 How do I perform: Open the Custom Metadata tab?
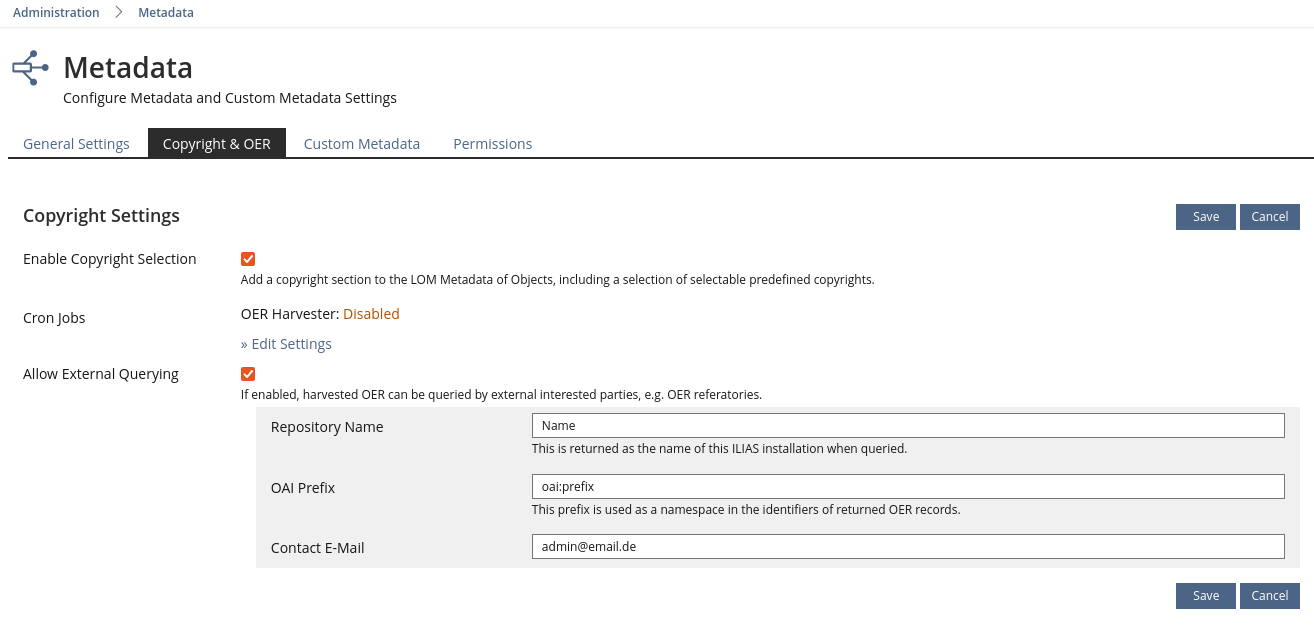(x=361, y=144)
